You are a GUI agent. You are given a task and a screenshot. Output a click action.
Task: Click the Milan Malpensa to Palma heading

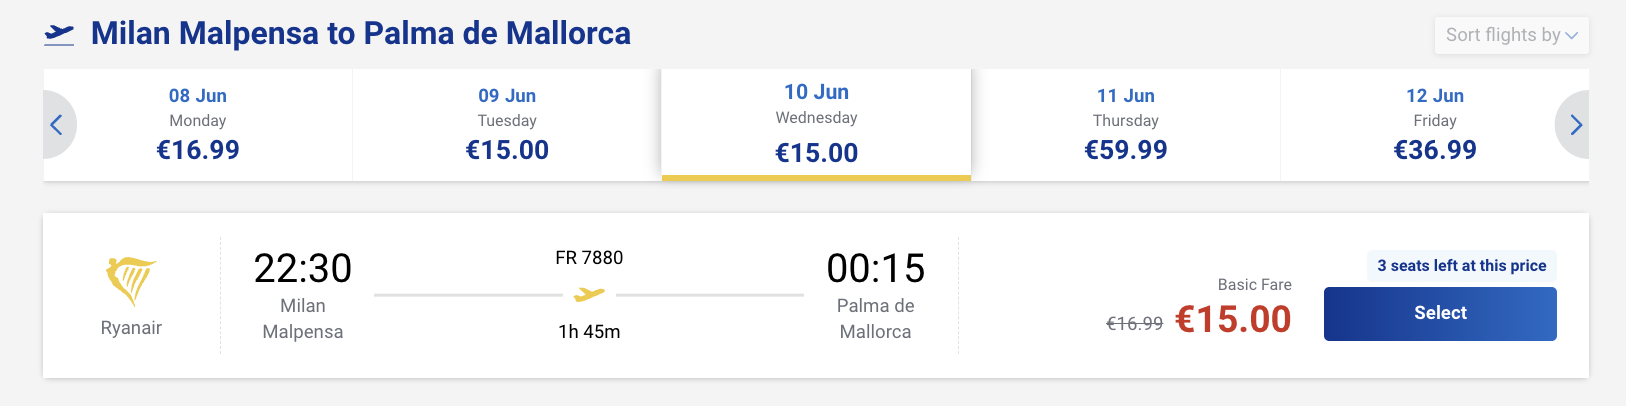[360, 34]
